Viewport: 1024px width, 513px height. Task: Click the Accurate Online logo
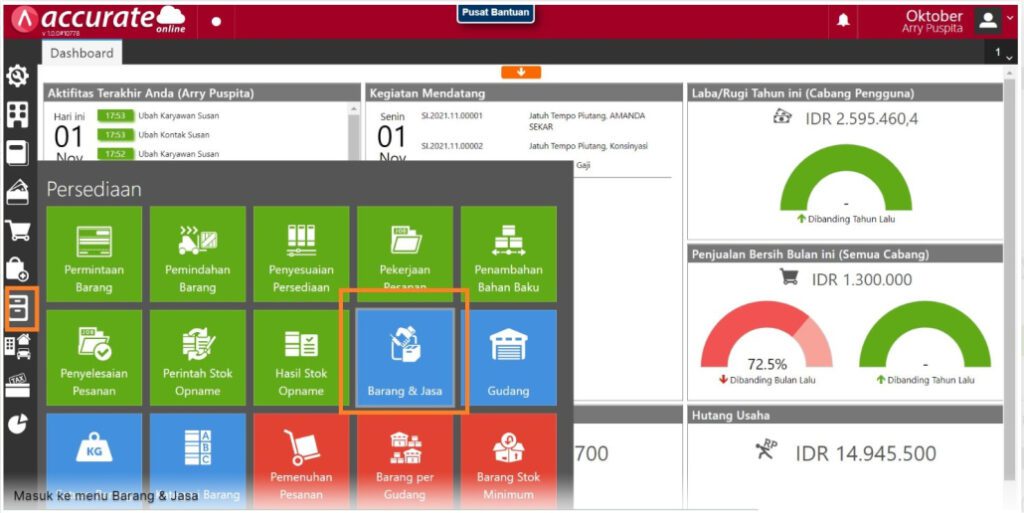99,20
